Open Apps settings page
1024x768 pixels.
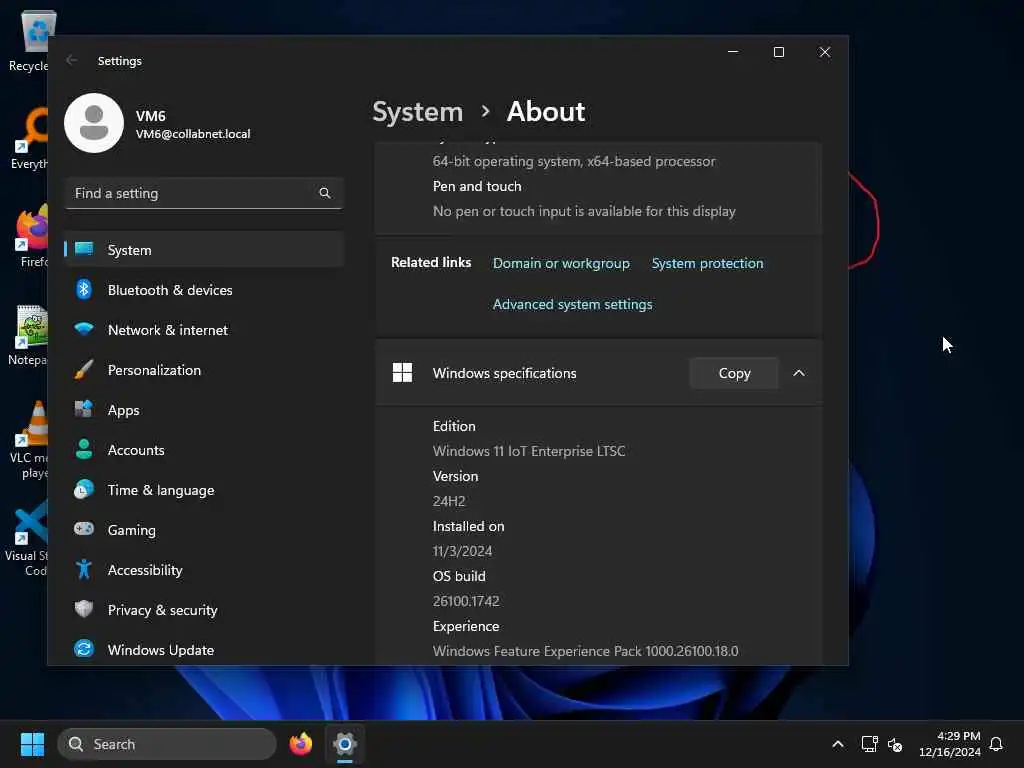pyautogui.click(x=204, y=409)
